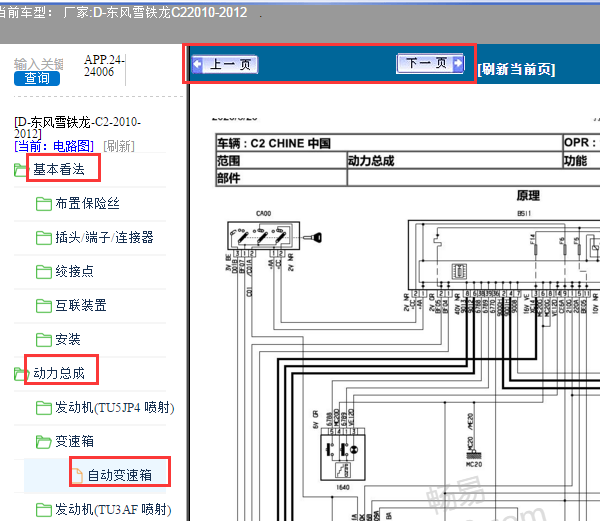Click the folder icon beside 基本看法
The image size is (600, 521).
coord(21,170)
